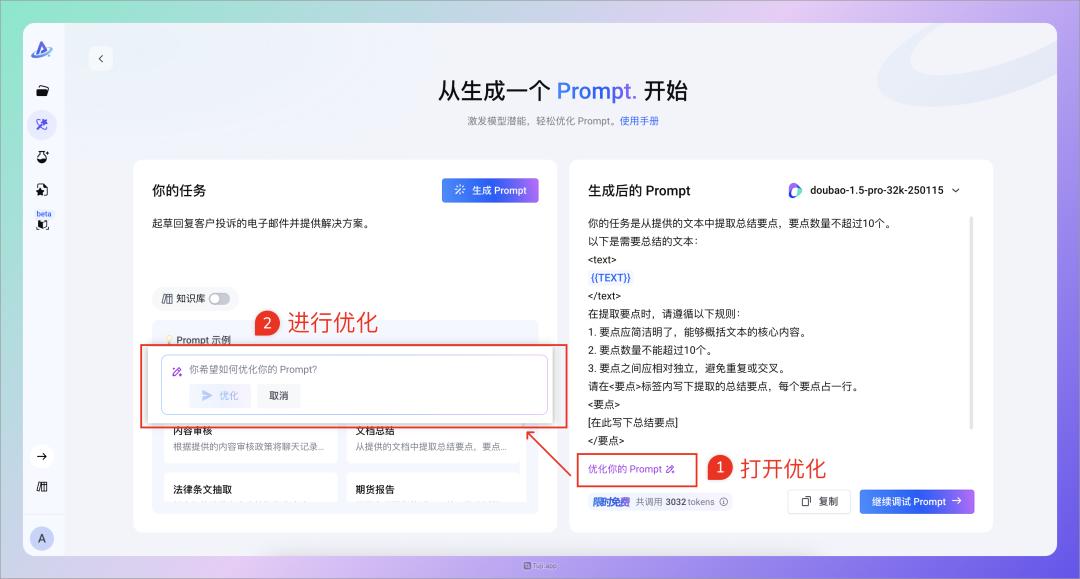
Task: Open the user avatar 'A'
Action: tap(42, 538)
